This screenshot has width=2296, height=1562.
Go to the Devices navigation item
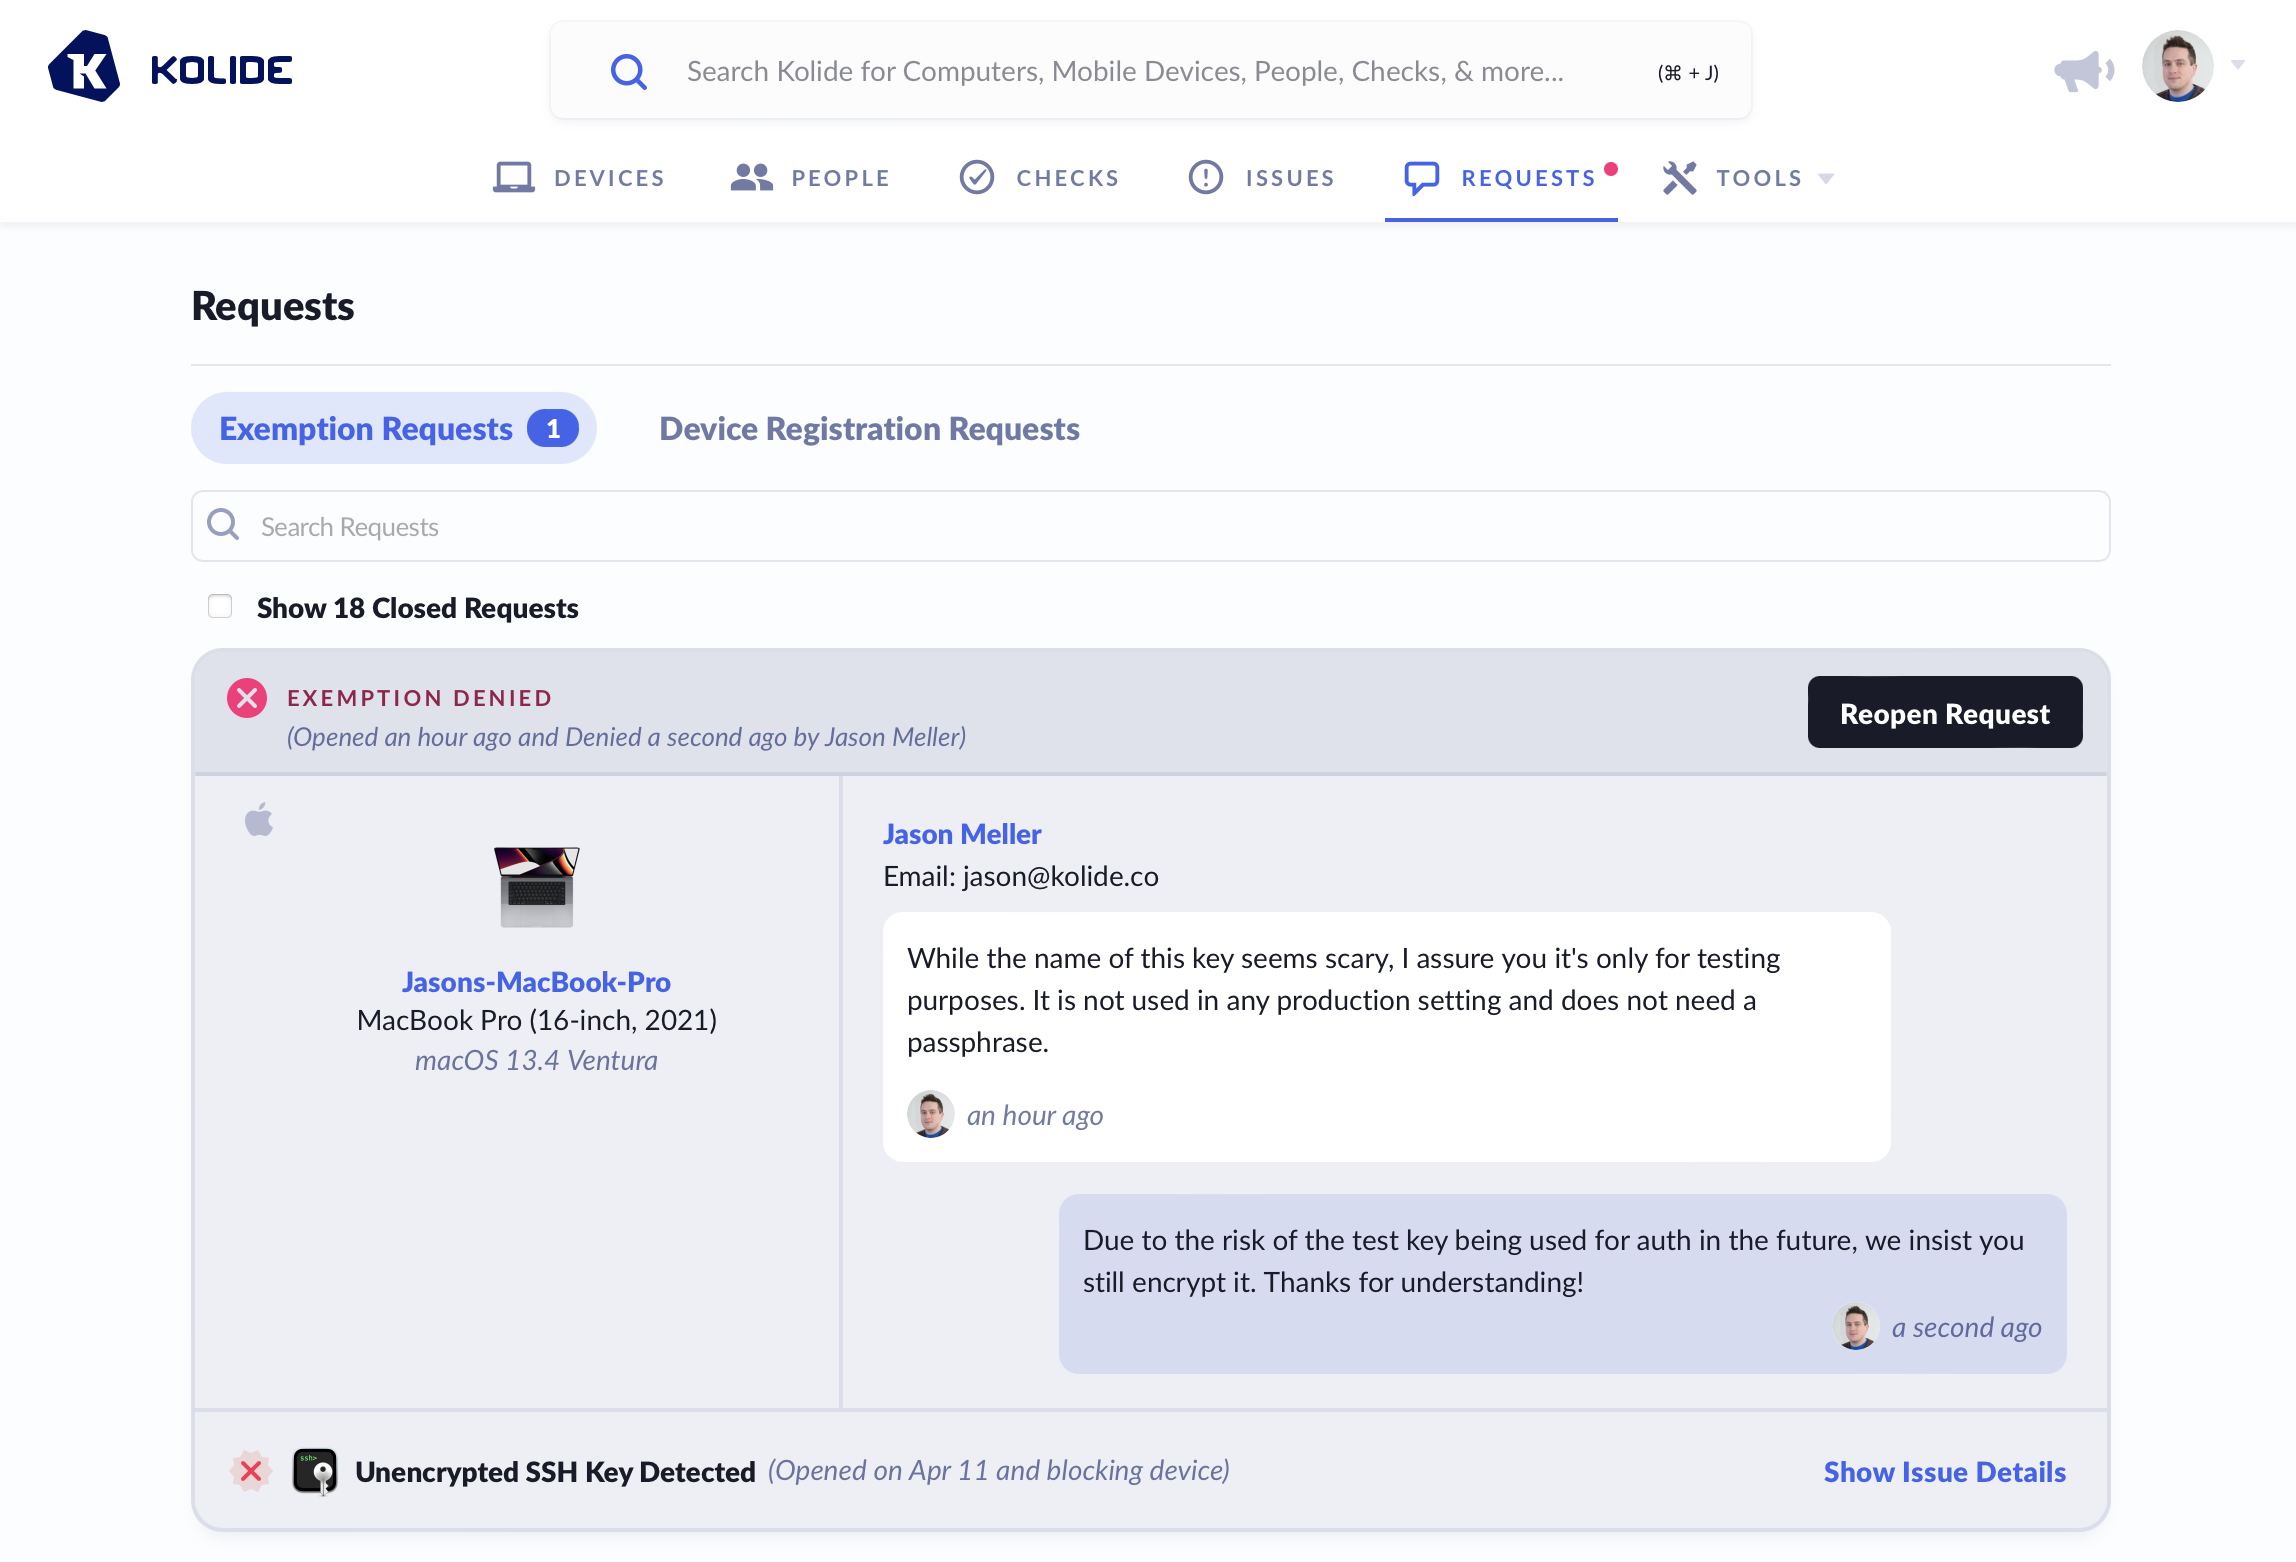tap(580, 178)
